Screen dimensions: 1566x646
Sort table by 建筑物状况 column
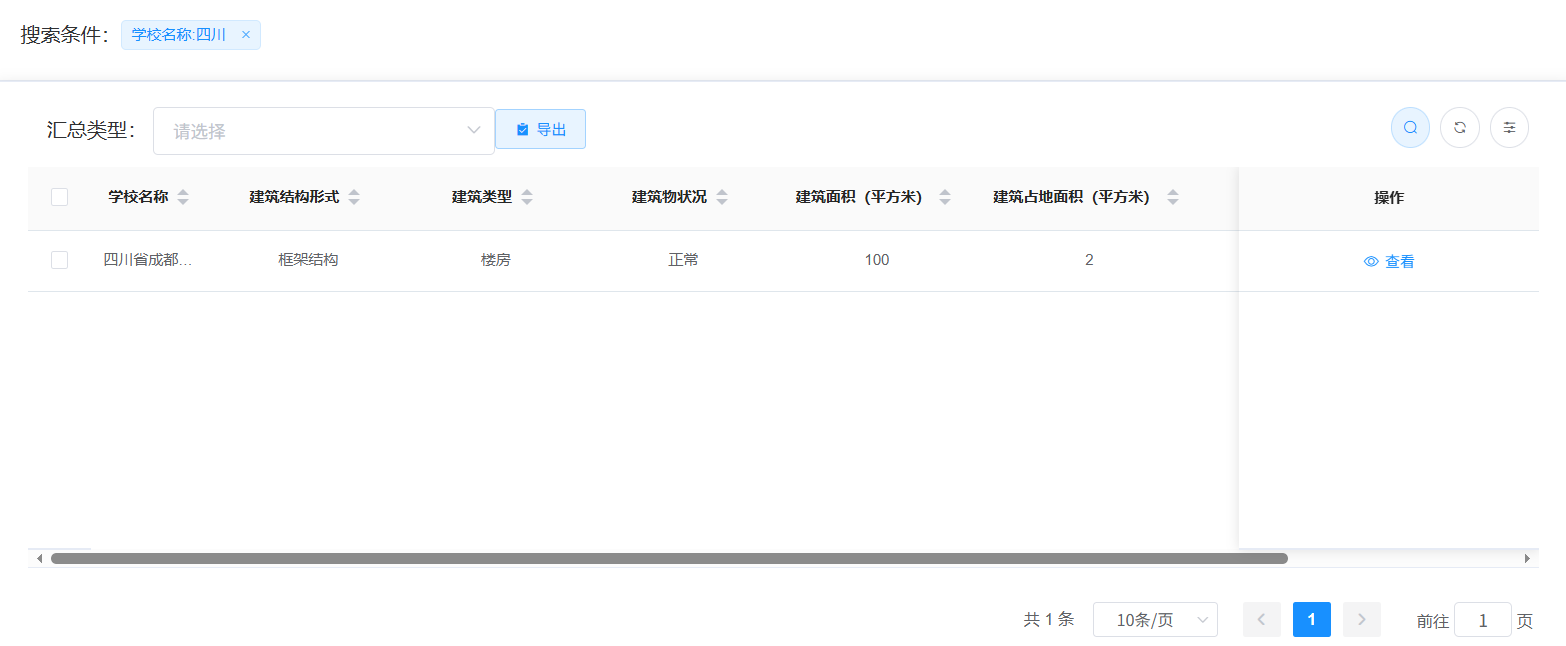pos(722,197)
